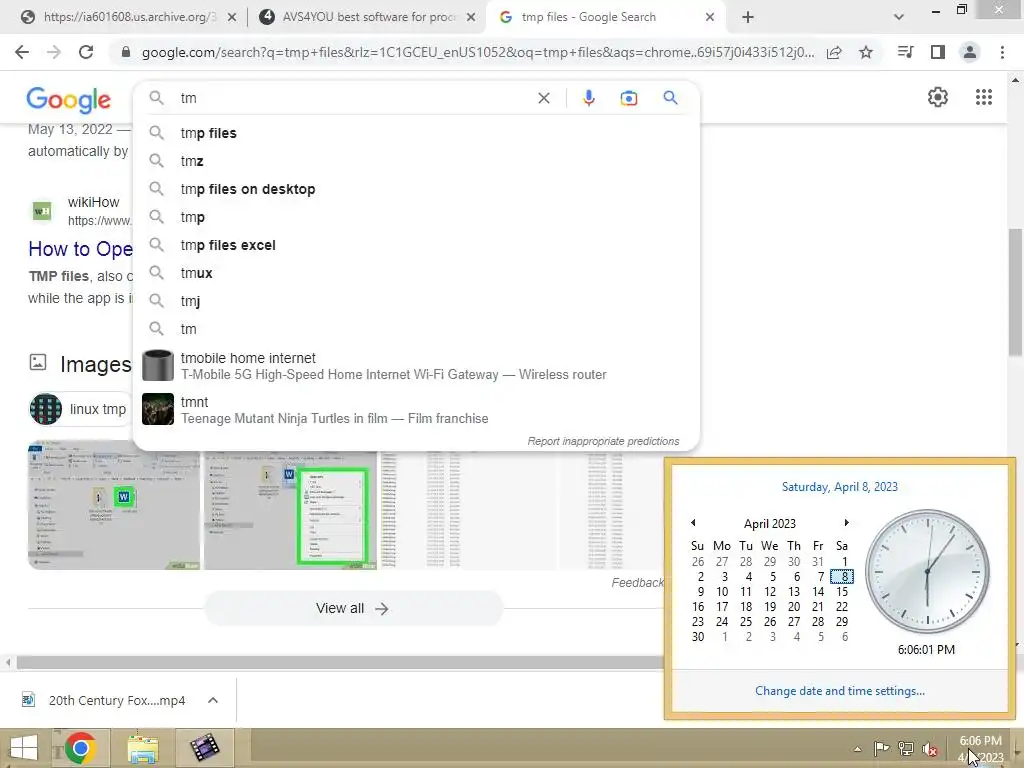Open File Explorer from the taskbar
The height and width of the screenshot is (768, 1024).
coord(142,748)
